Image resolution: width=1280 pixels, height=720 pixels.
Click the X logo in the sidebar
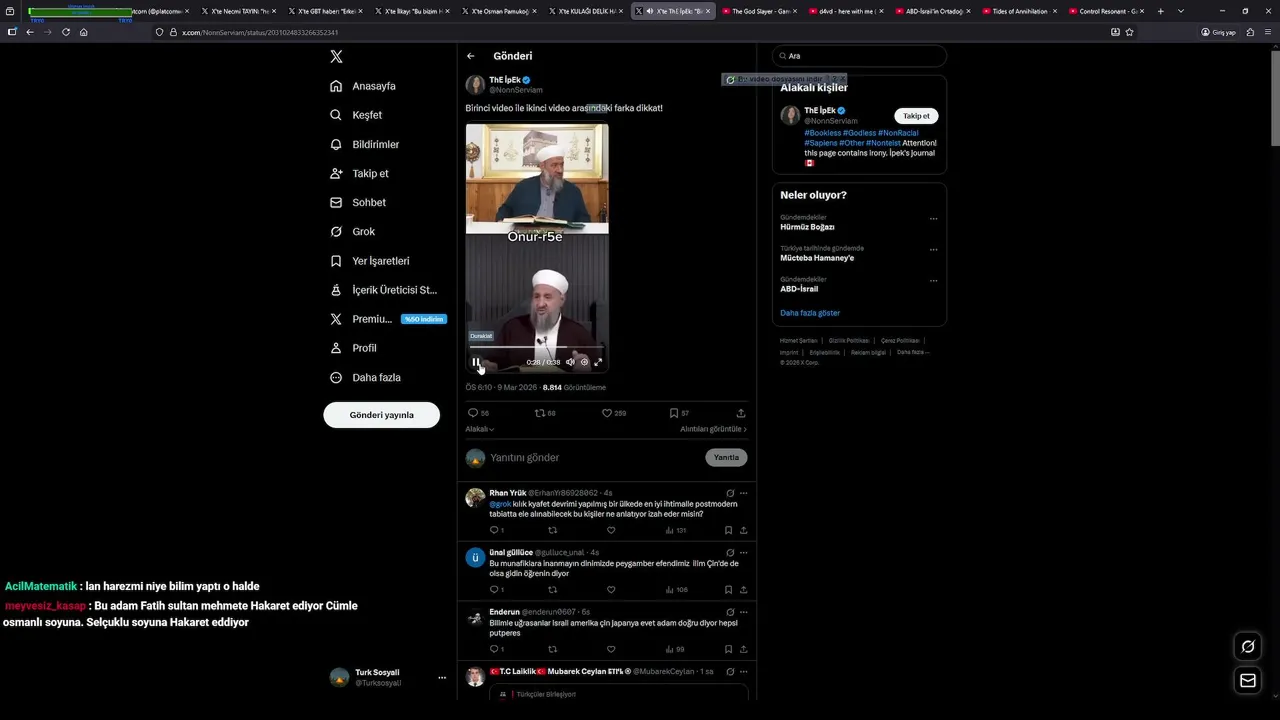336,57
